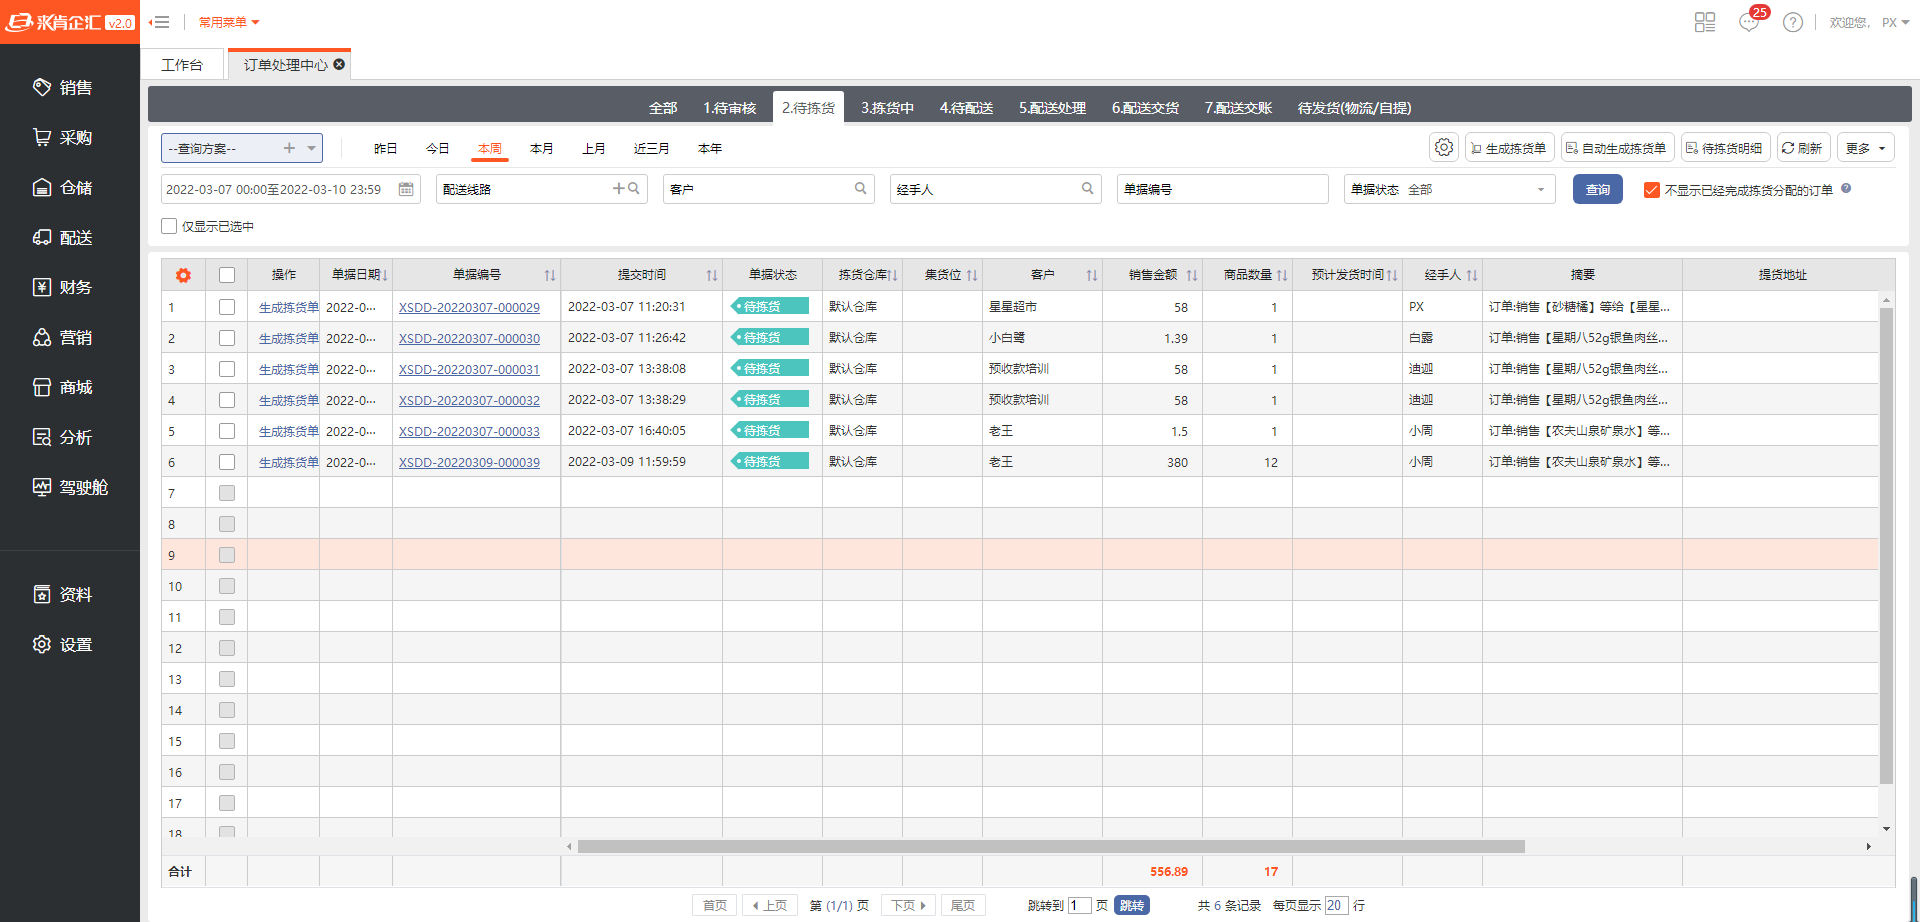
Task: Click the vertical table scrollbar
Action: [1886, 545]
